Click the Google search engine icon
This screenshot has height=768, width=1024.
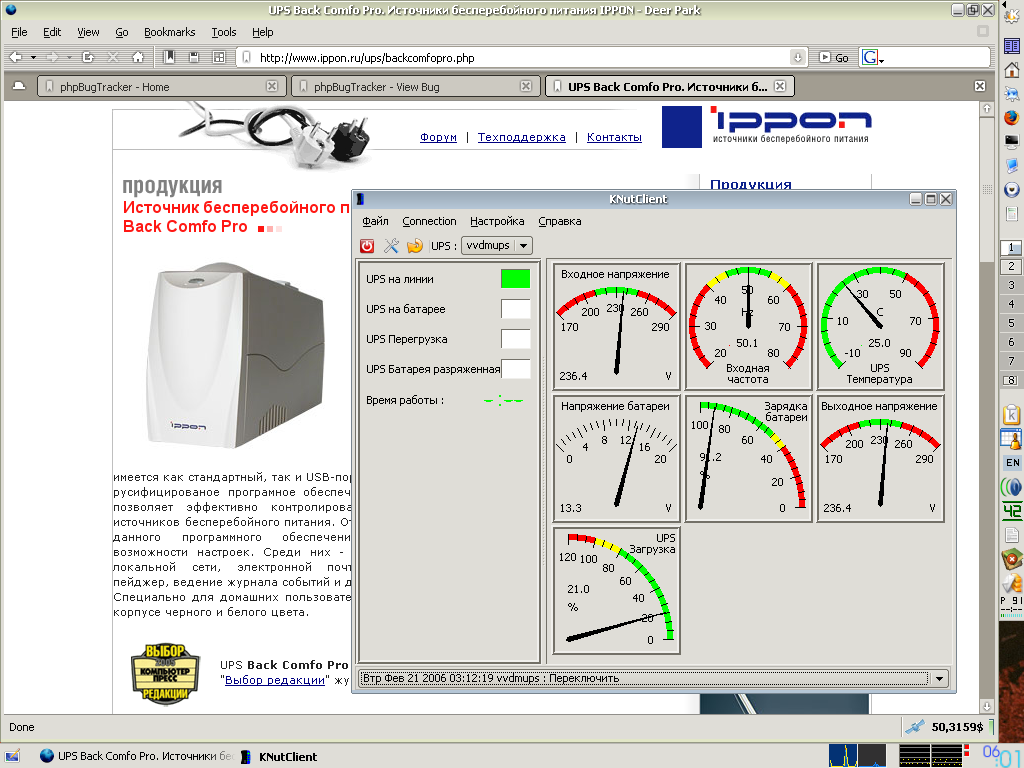tap(869, 57)
